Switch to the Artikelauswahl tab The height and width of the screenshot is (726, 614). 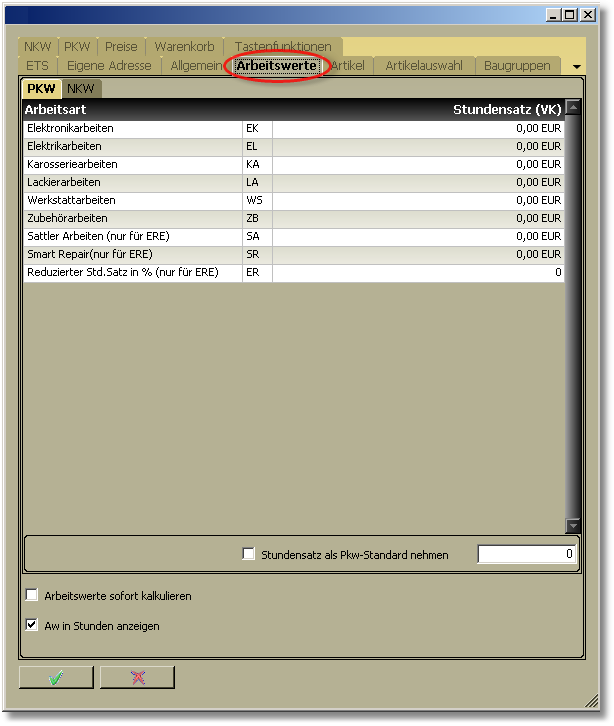(x=424, y=66)
